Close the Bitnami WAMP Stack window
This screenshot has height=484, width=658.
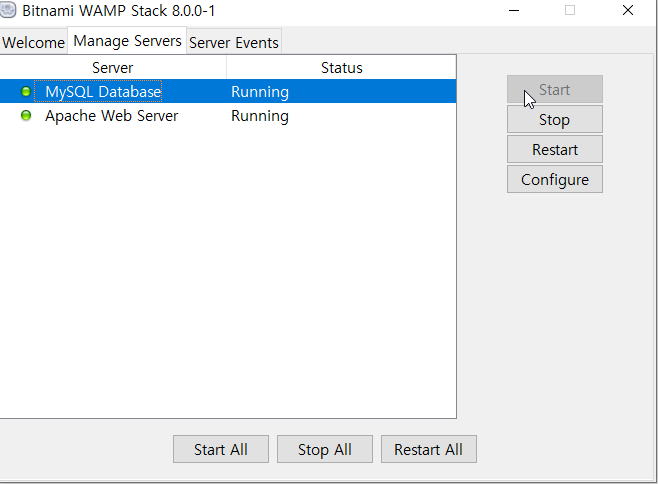click(628, 10)
